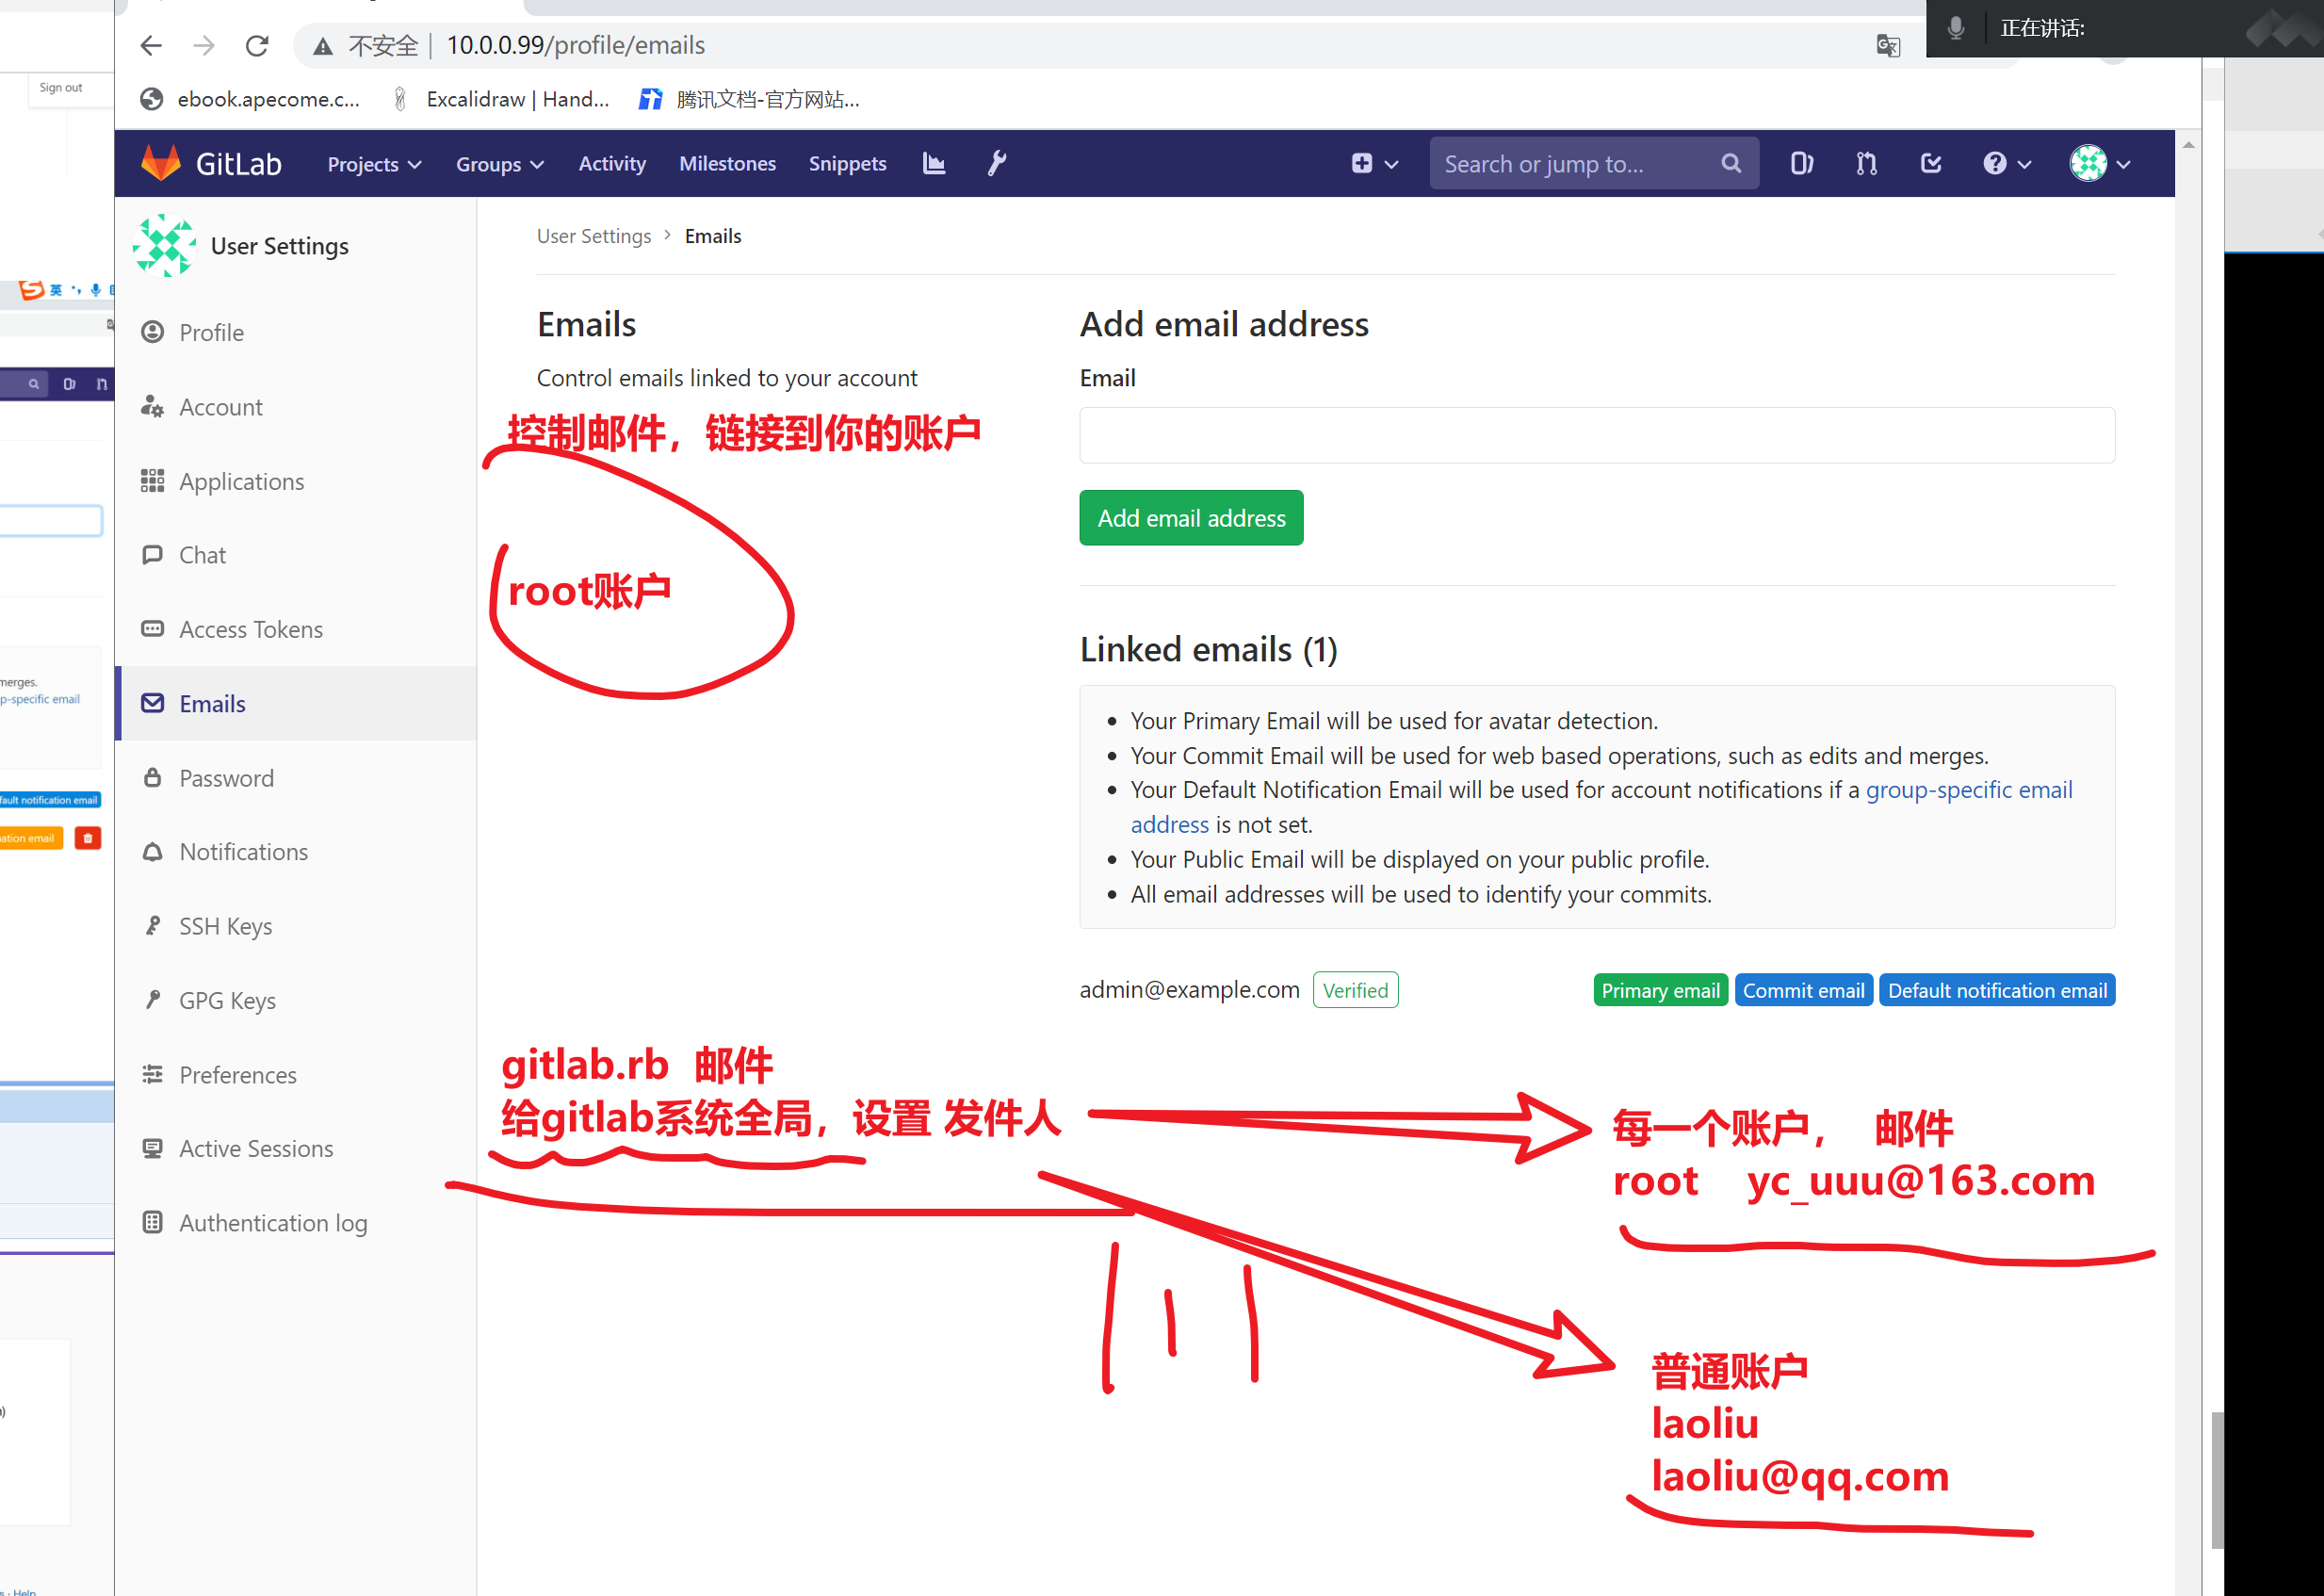Open the Activity navigation item
The height and width of the screenshot is (1596, 2324).
click(x=611, y=163)
